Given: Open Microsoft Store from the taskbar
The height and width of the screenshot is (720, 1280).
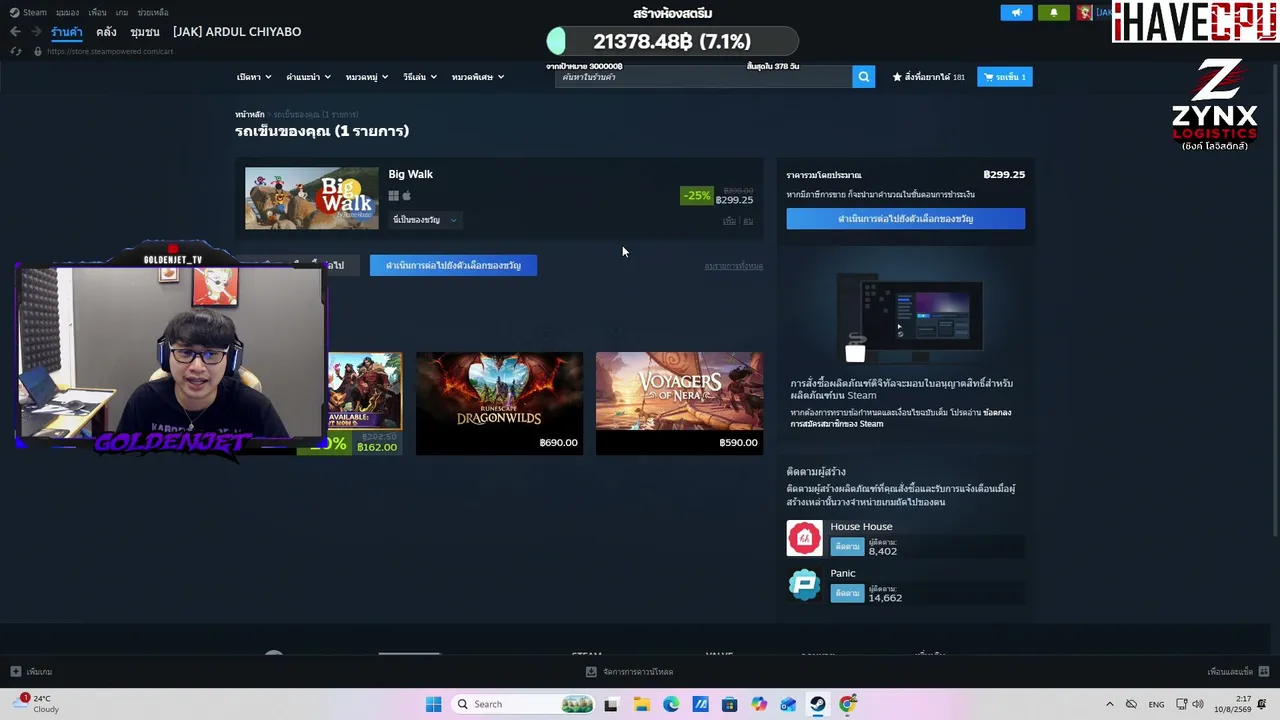Looking at the screenshot, I should [x=729, y=704].
